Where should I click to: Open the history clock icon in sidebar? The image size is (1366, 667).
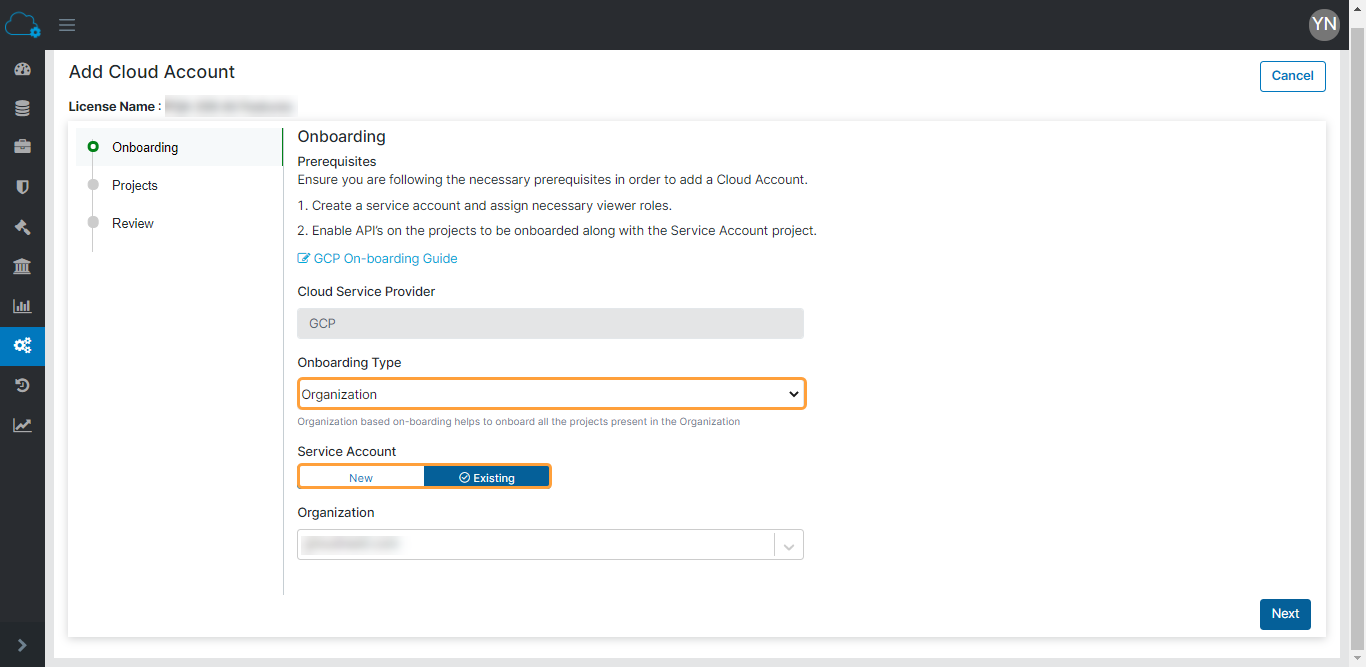point(22,385)
